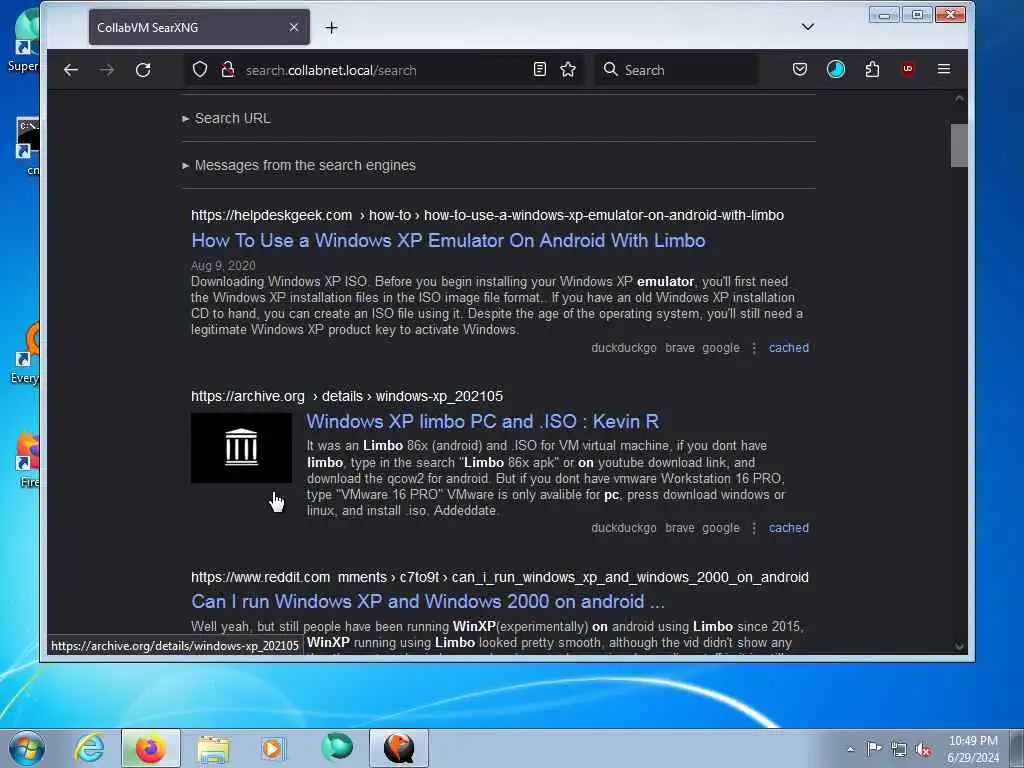The height and width of the screenshot is (768, 1024).
Task: Open Windows Media Player from the taskbar
Action: pyautogui.click(x=274, y=748)
